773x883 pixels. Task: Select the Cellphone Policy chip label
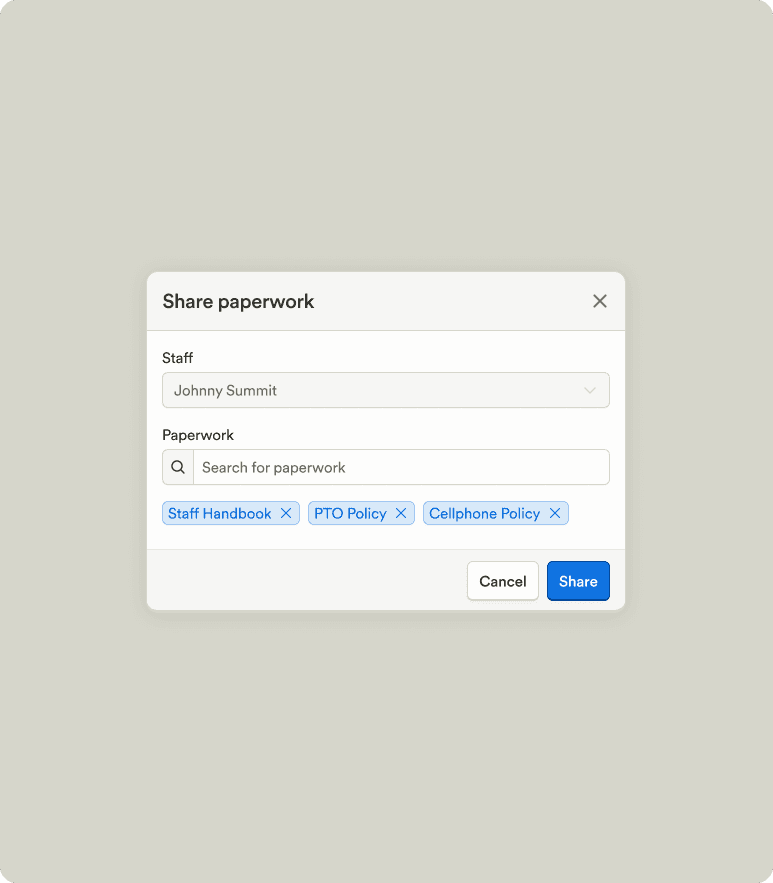(x=484, y=514)
